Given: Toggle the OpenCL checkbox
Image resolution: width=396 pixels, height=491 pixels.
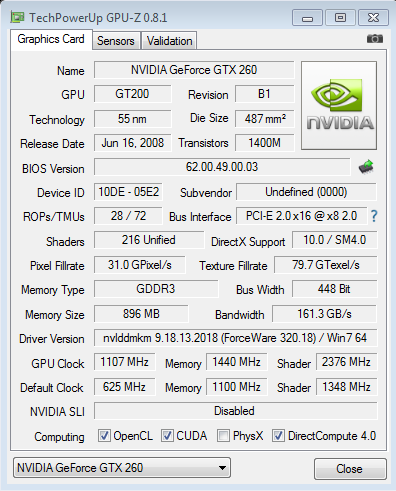Looking at the screenshot, I should pos(104,436).
